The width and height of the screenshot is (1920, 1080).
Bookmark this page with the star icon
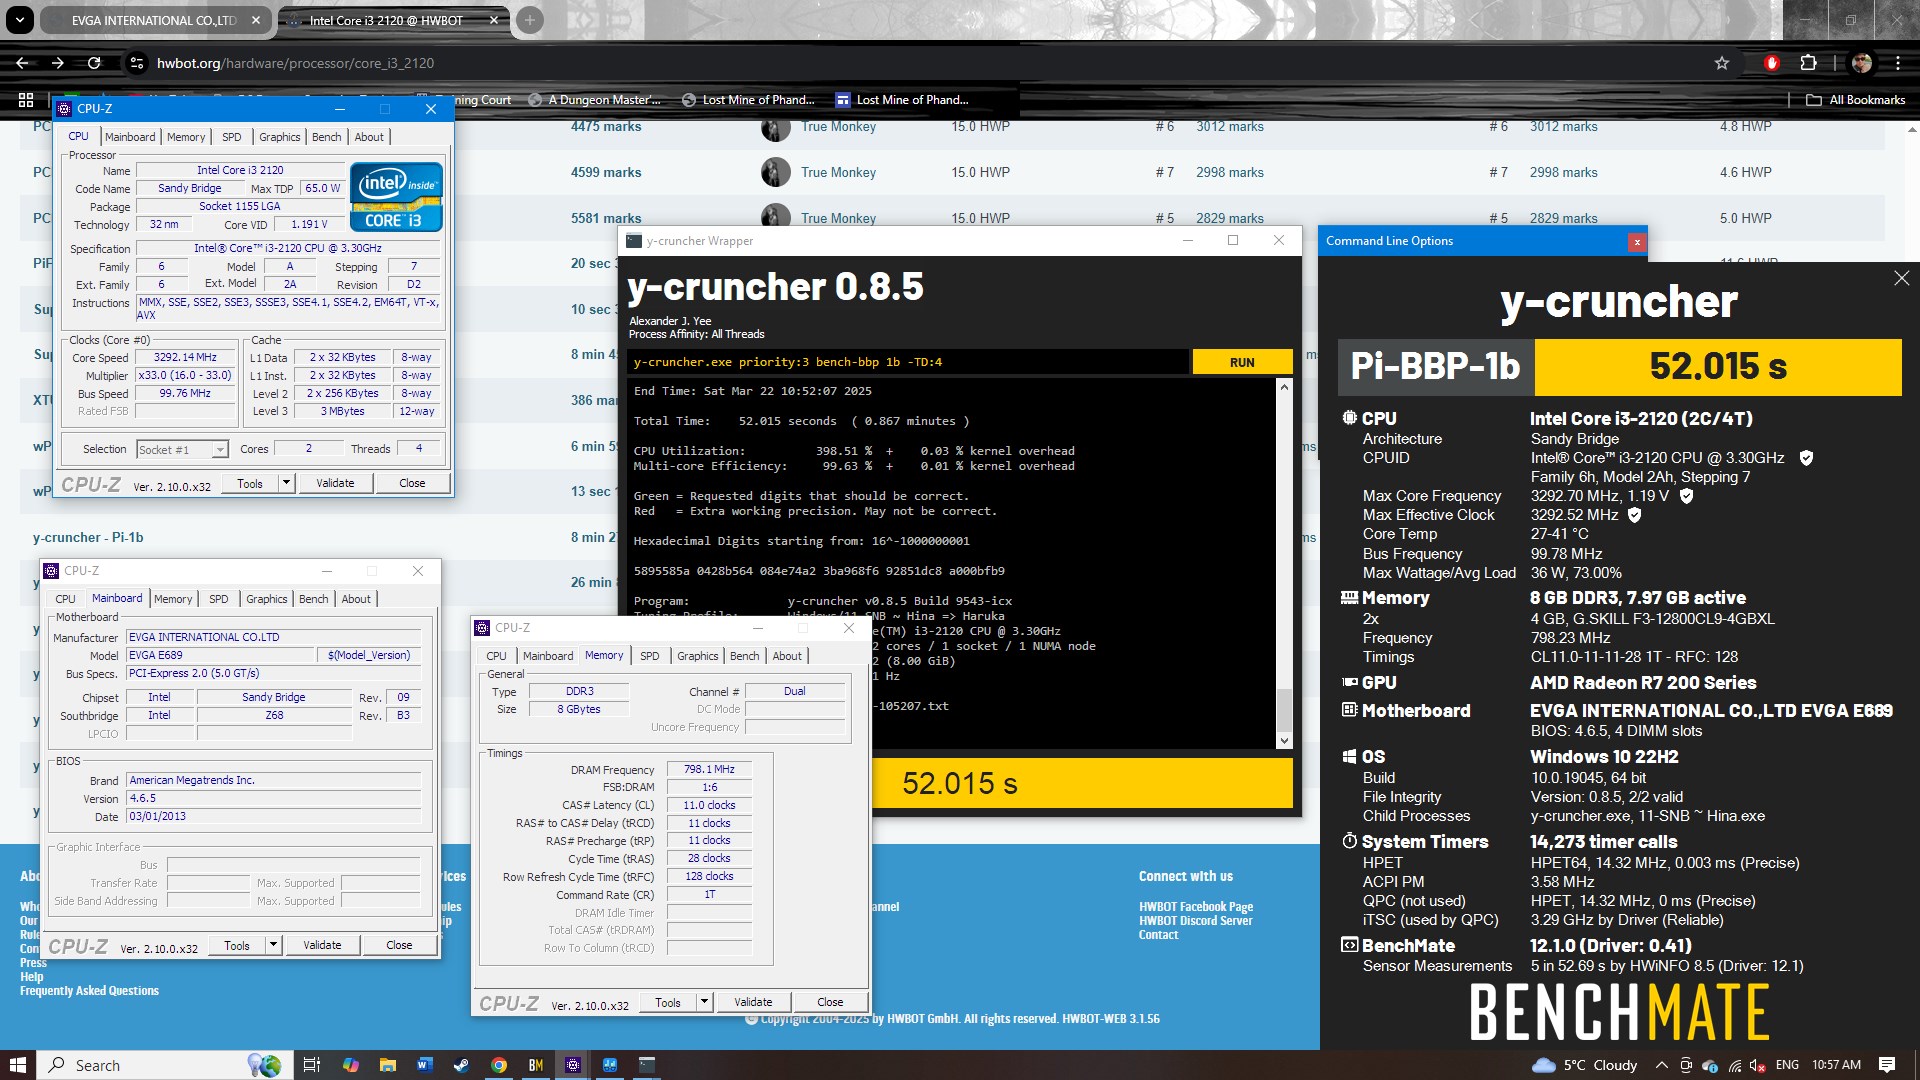1721,63
